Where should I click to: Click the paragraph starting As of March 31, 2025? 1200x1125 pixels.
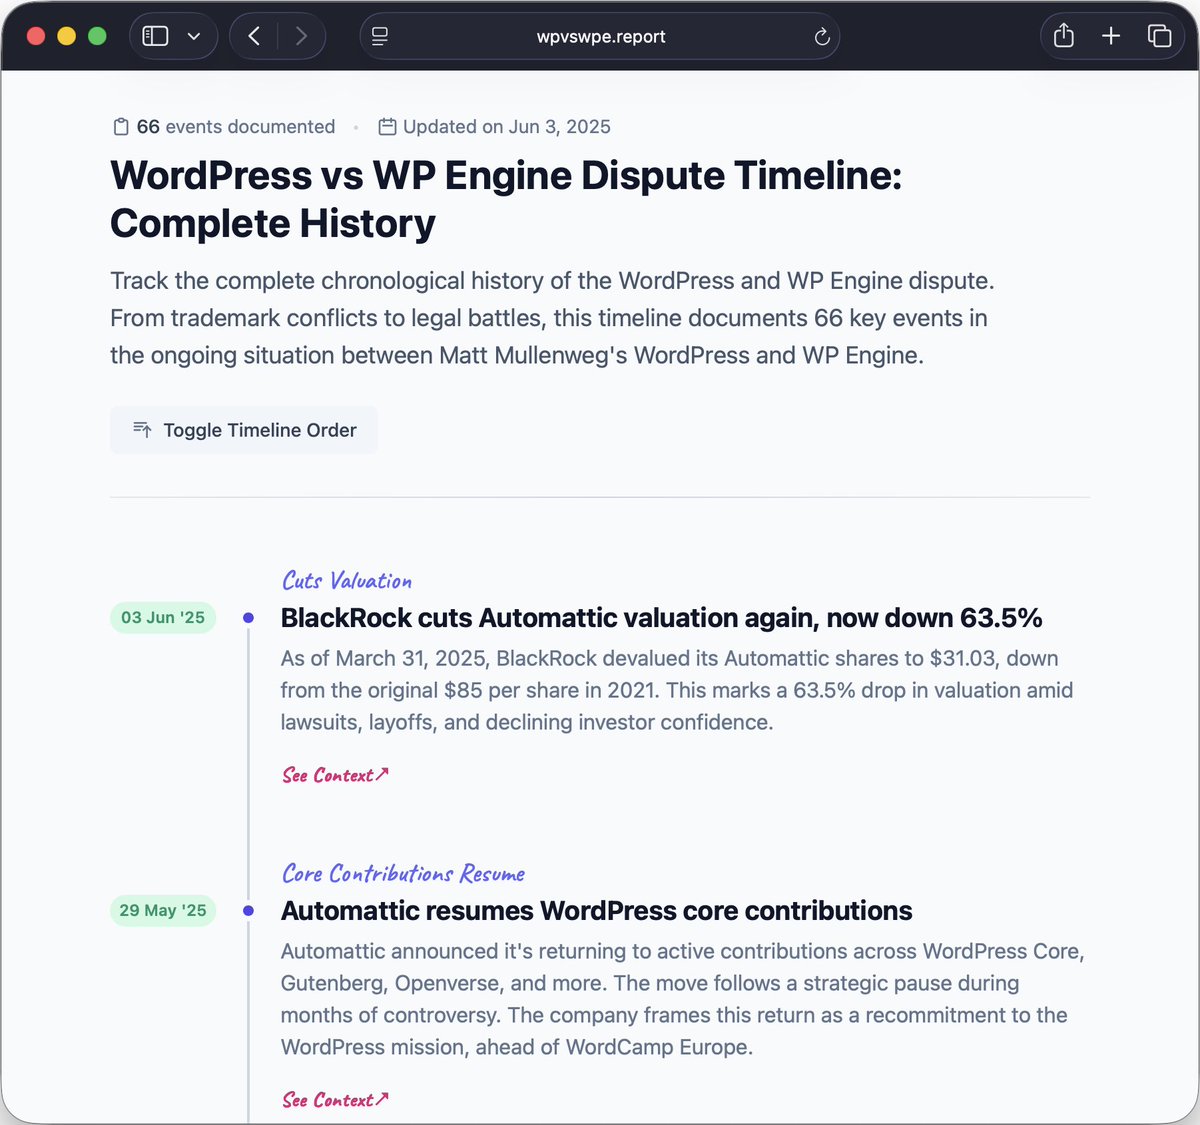pyautogui.click(x=677, y=690)
